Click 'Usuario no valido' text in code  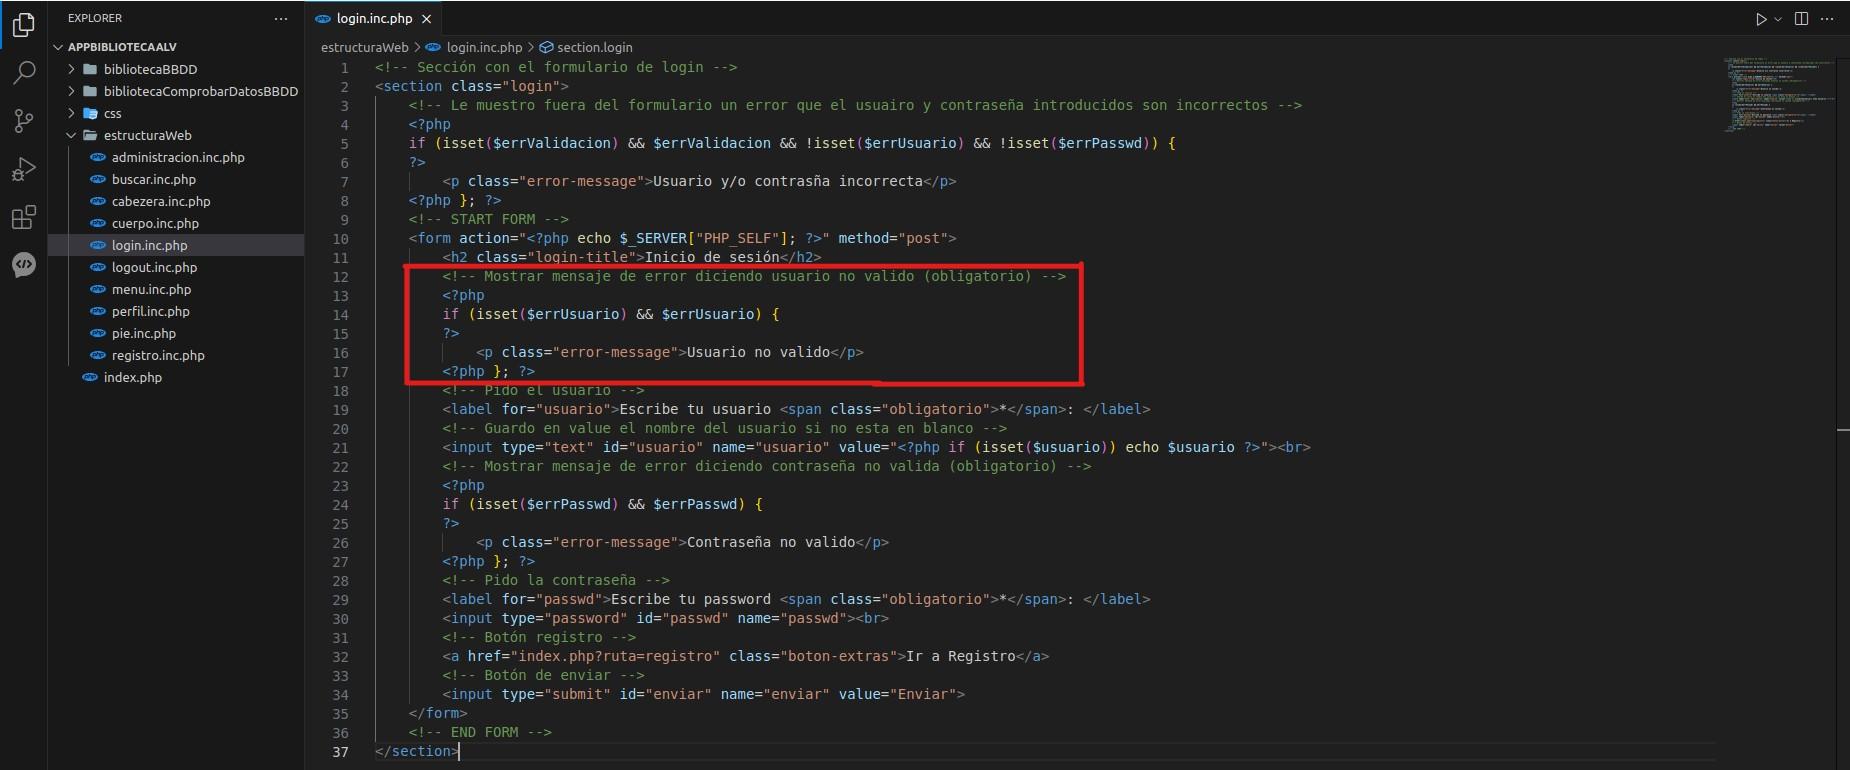coord(759,352)
